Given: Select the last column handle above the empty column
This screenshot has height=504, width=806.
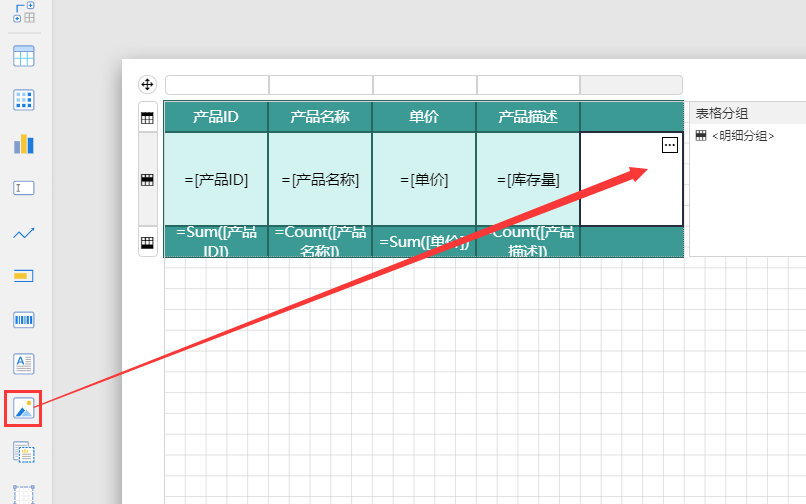Looking at the screenshot, I should pos(631,85).
